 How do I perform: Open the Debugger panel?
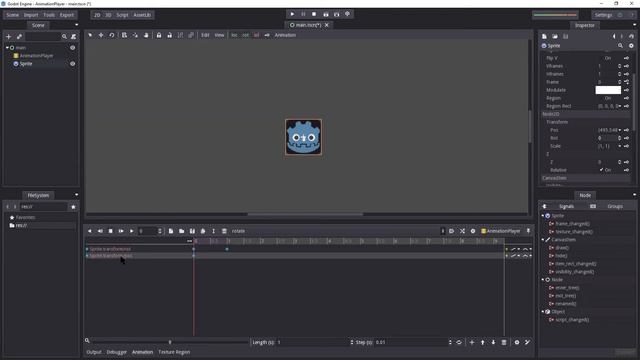117,352
